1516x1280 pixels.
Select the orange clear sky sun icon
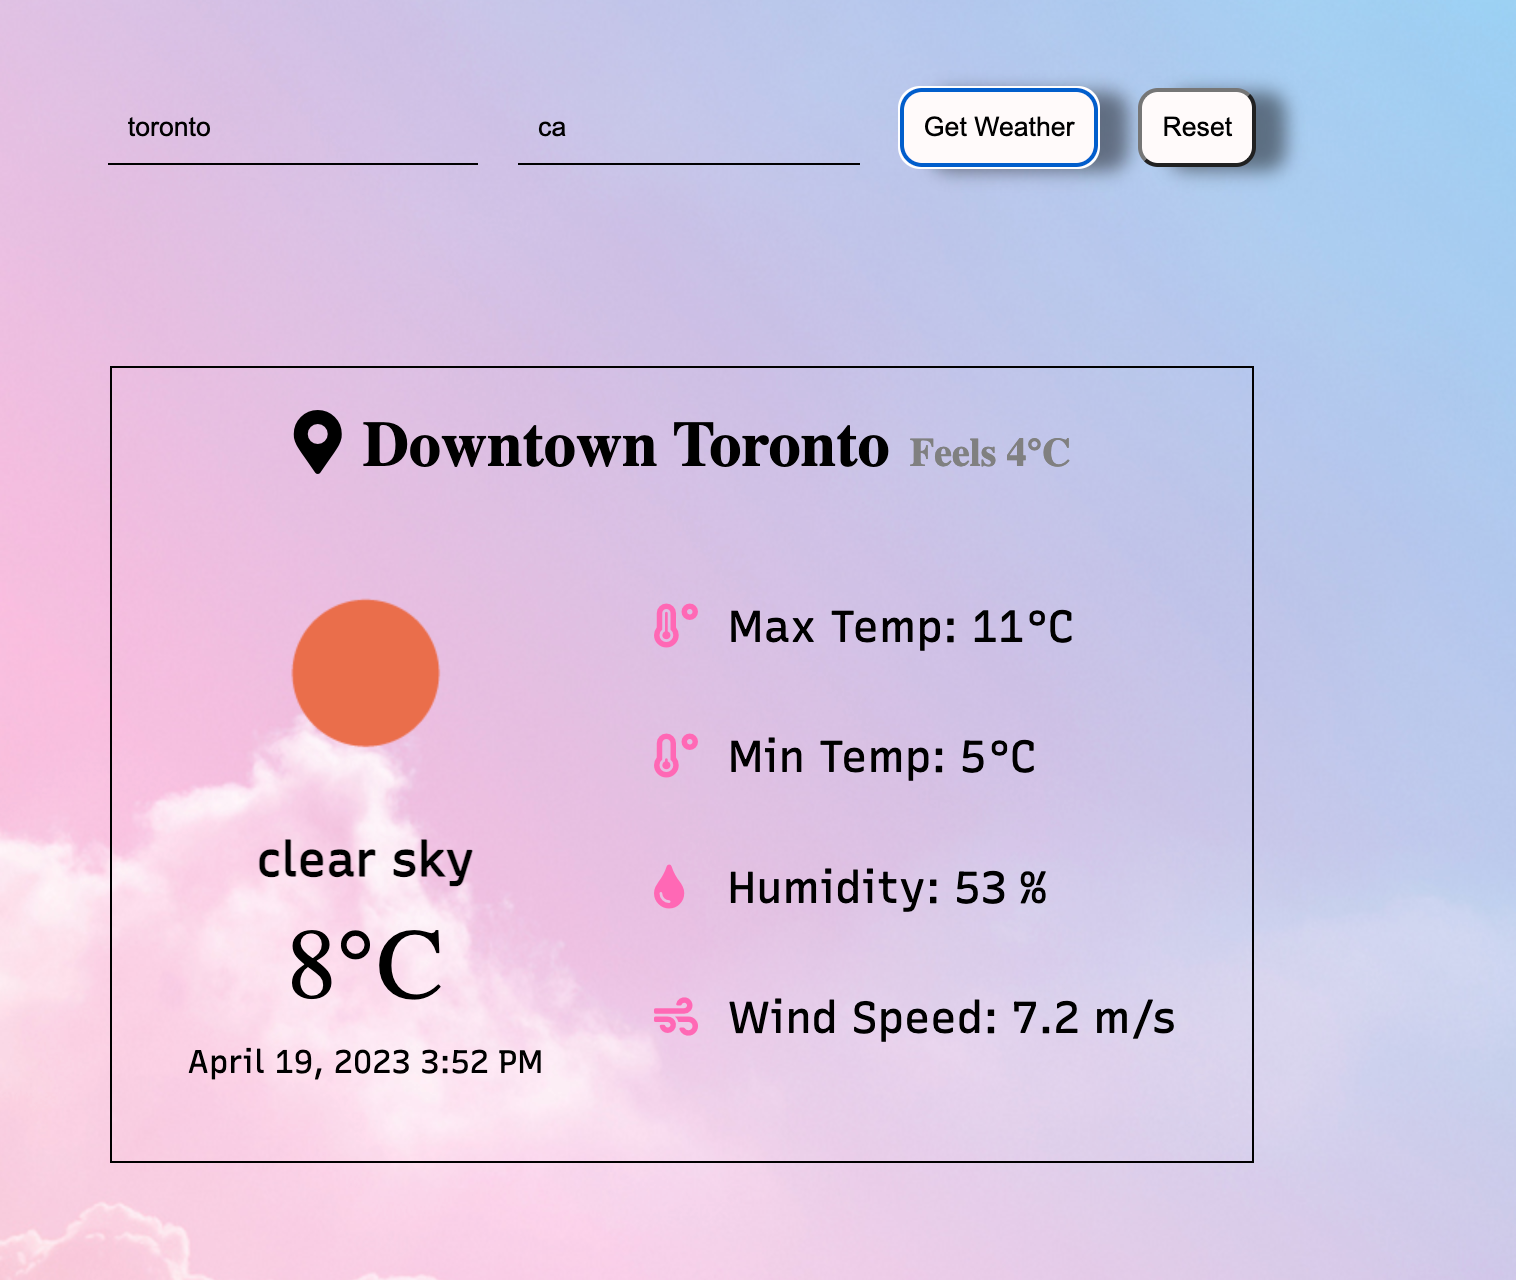(366, 673)
